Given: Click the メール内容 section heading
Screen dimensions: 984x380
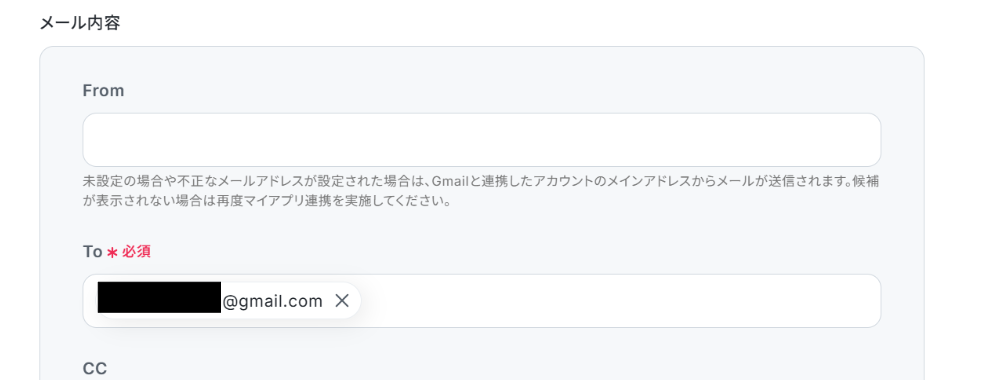Looking at the screenshot, I should (x=80, y=23).
